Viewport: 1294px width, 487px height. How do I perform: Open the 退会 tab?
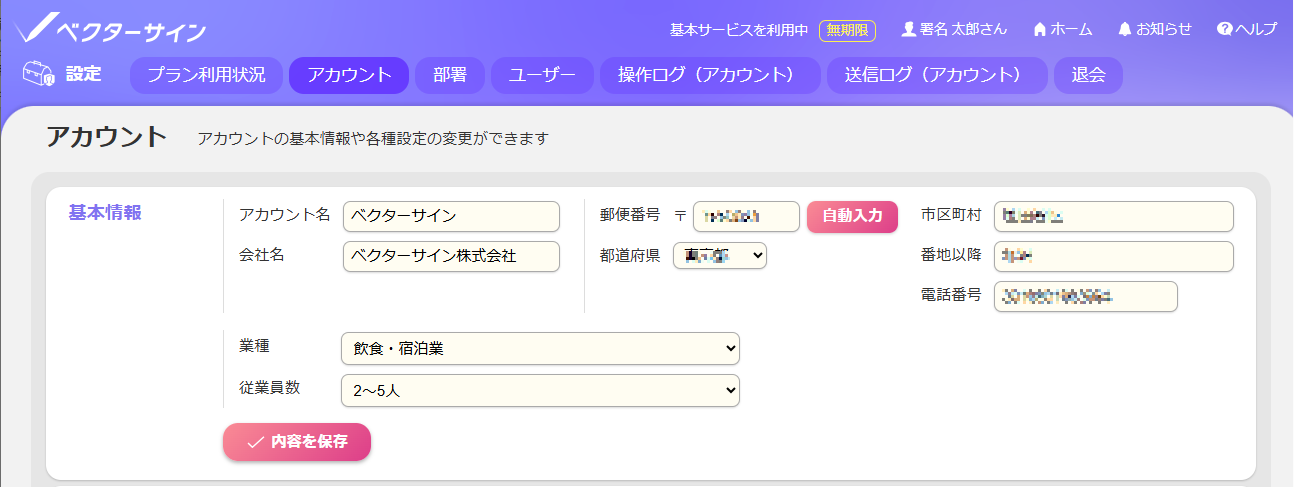point(1088,76)
